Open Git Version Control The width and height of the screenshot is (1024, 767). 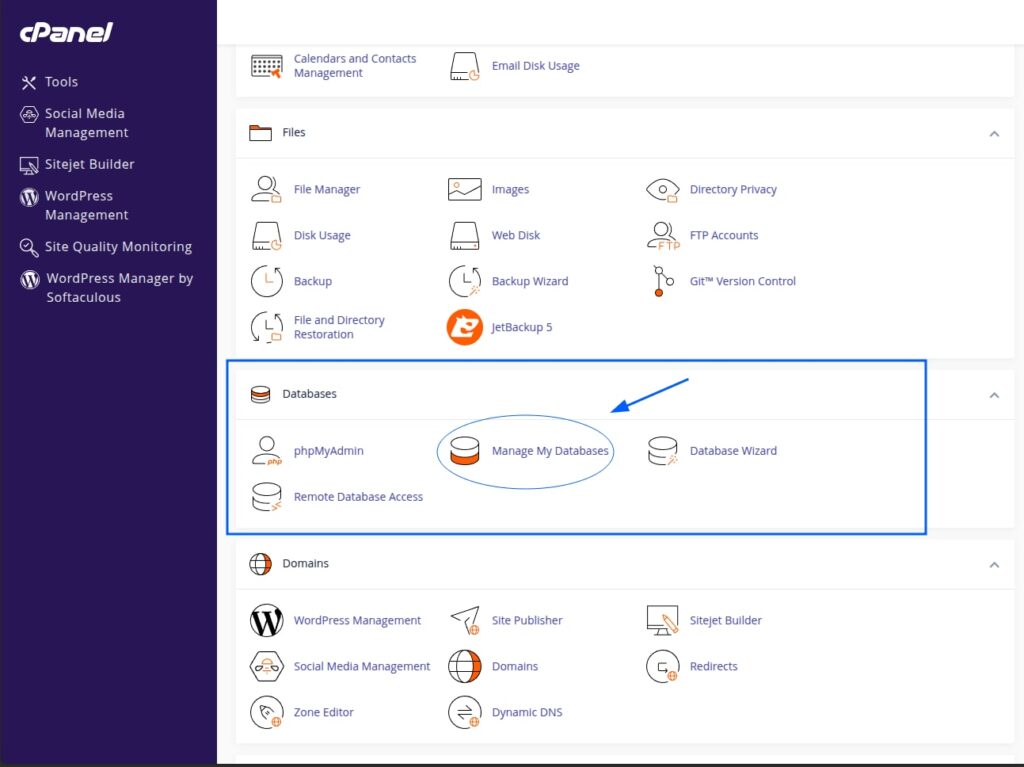click(742, 281)
